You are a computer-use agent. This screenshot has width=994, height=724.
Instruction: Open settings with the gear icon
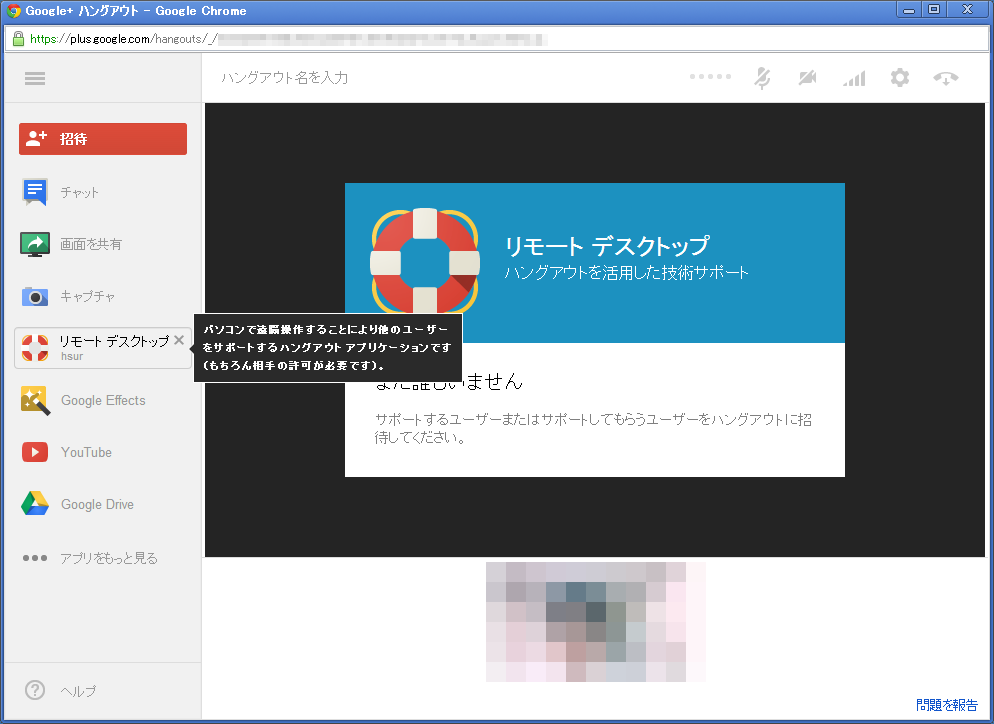point(900,78)
